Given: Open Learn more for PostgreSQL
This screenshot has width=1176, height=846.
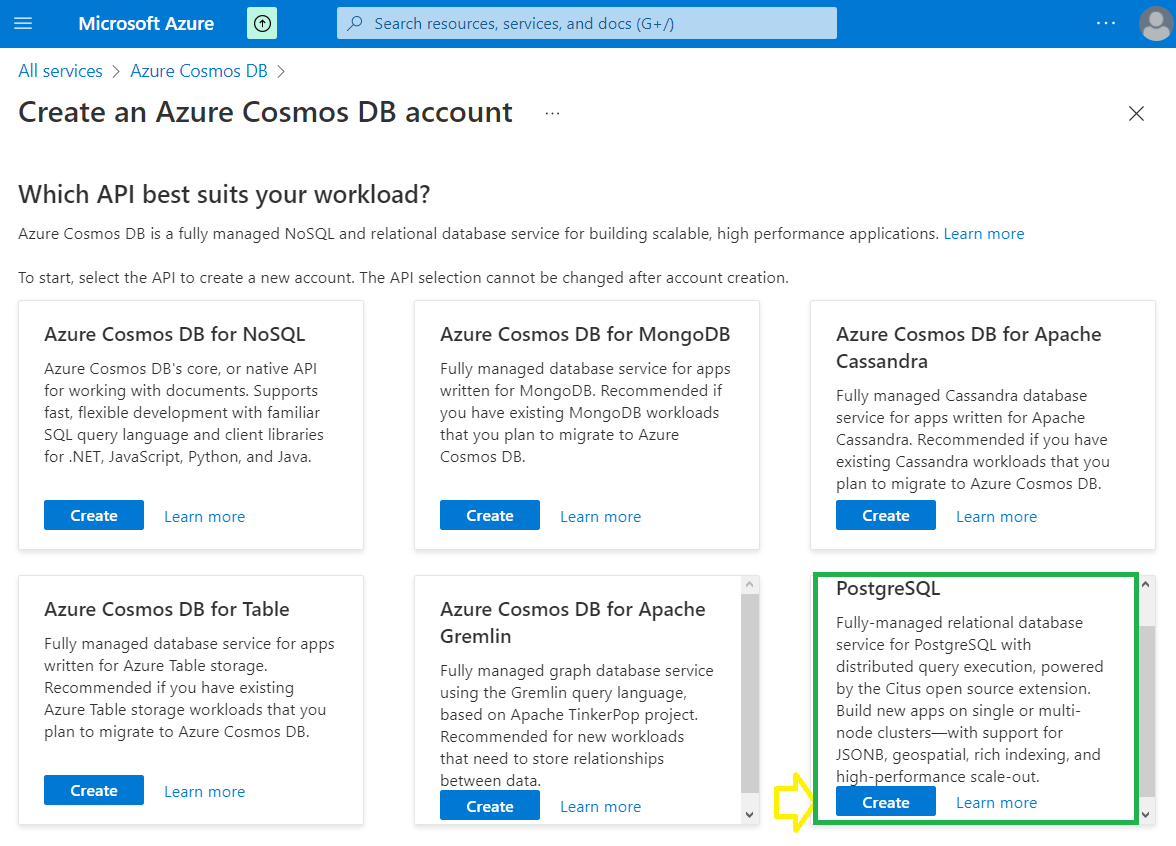Looking at the screenshot, I should (996, 803).
